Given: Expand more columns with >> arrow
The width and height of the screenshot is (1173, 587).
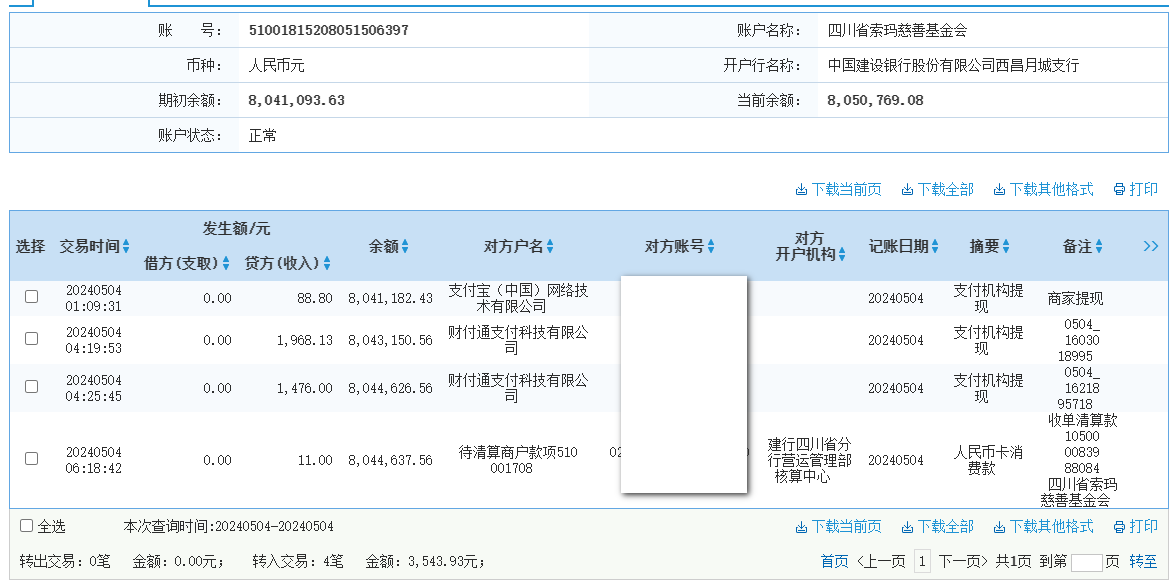Looking at the screenshot, I should tap(1151, 246).
